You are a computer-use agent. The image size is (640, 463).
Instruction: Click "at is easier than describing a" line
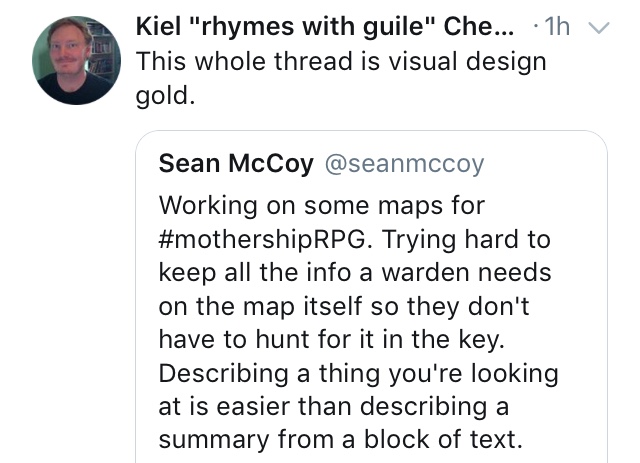tap(333, 407)
